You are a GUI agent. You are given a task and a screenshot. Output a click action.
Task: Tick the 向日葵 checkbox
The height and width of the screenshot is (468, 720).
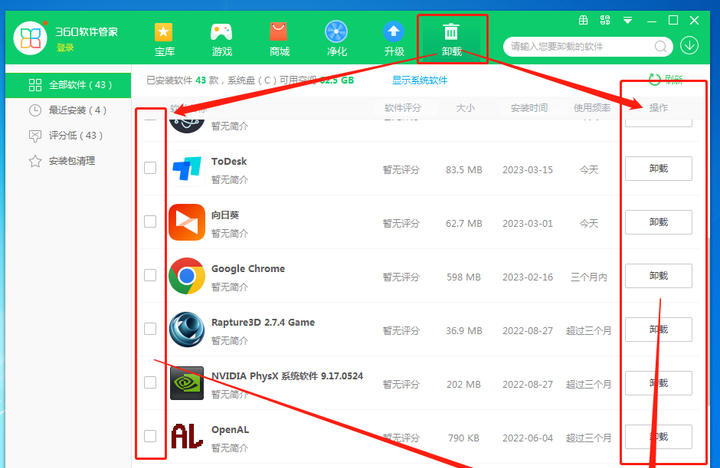pyautogui.click(x=150, y=221)
